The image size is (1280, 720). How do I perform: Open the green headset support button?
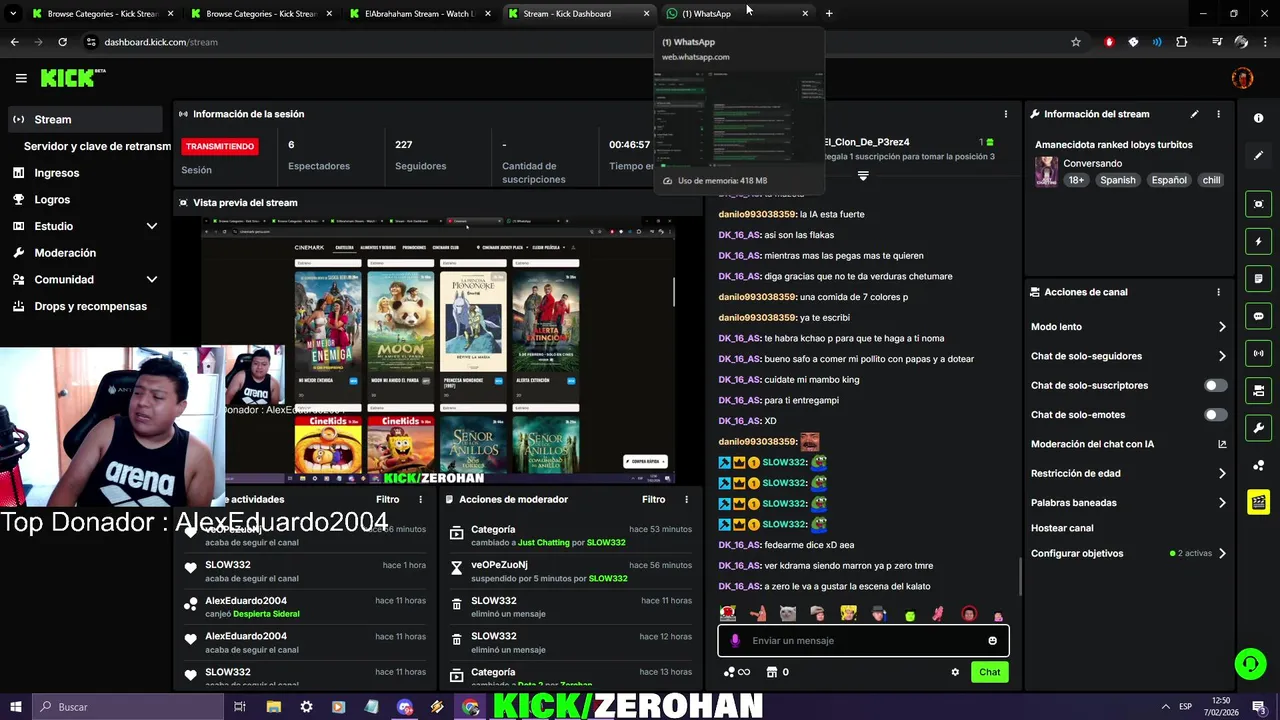click(x=1249, y=663)
